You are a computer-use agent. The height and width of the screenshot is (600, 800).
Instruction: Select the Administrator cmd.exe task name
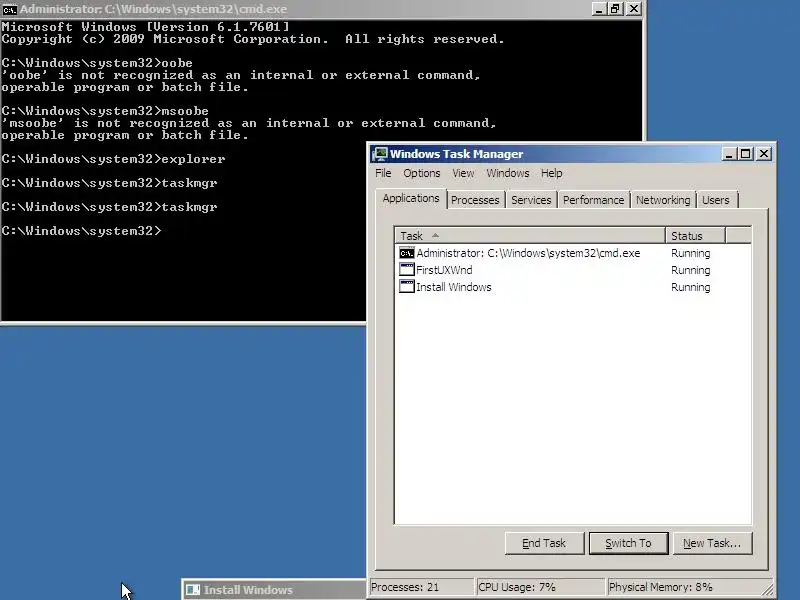[x=528, y=253]
